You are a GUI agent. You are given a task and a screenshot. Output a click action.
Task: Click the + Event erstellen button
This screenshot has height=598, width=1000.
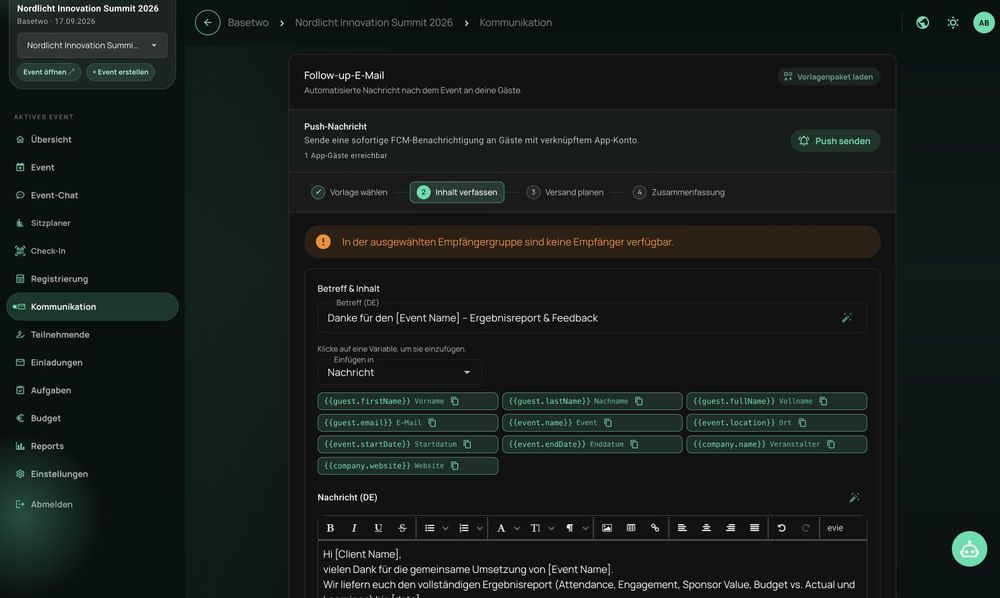121,72
